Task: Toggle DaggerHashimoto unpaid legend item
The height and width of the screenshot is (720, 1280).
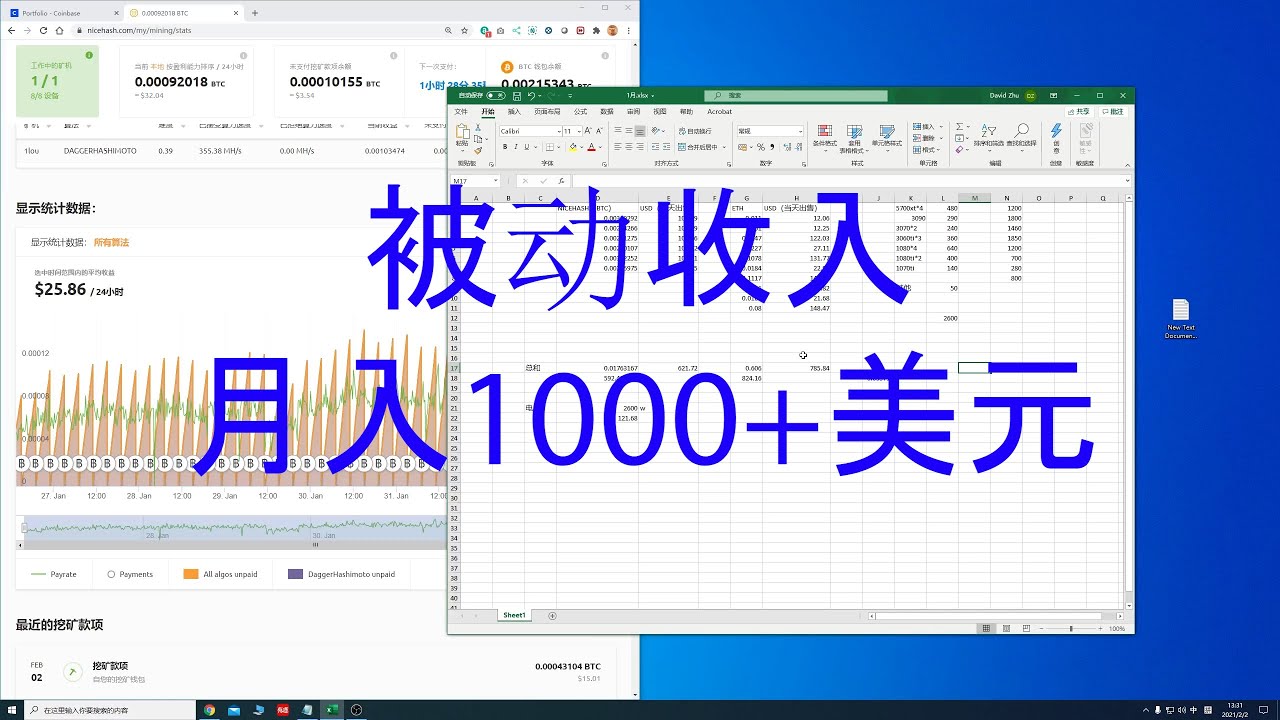Action: click(341, 574)
